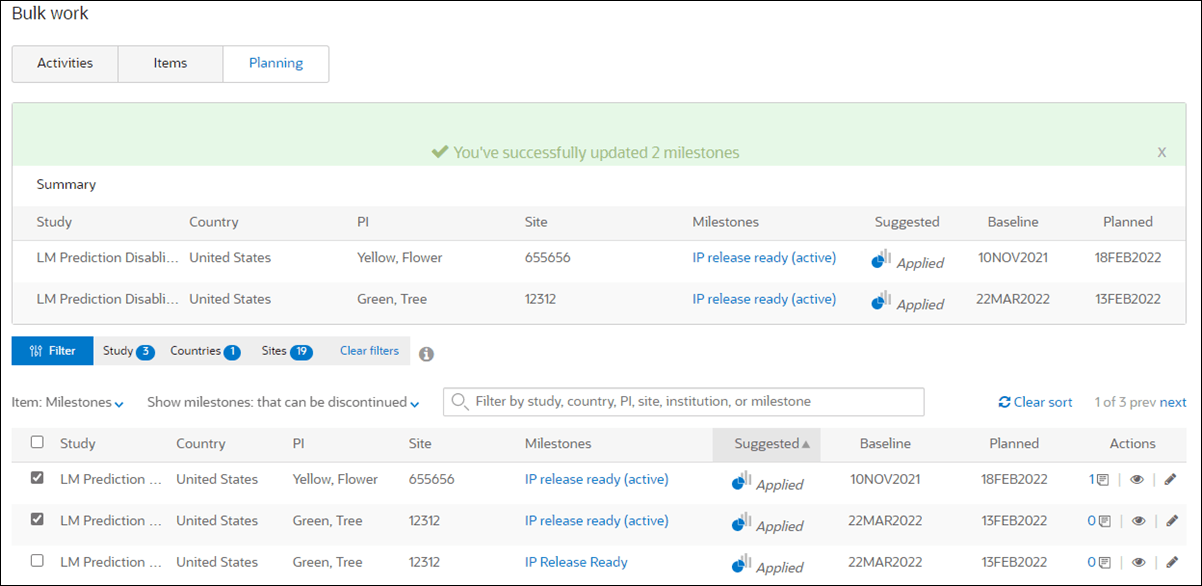Go to next page using the next link
Screen dimensions: 1202x586
pyautogui.click(x=1172, y=401)
